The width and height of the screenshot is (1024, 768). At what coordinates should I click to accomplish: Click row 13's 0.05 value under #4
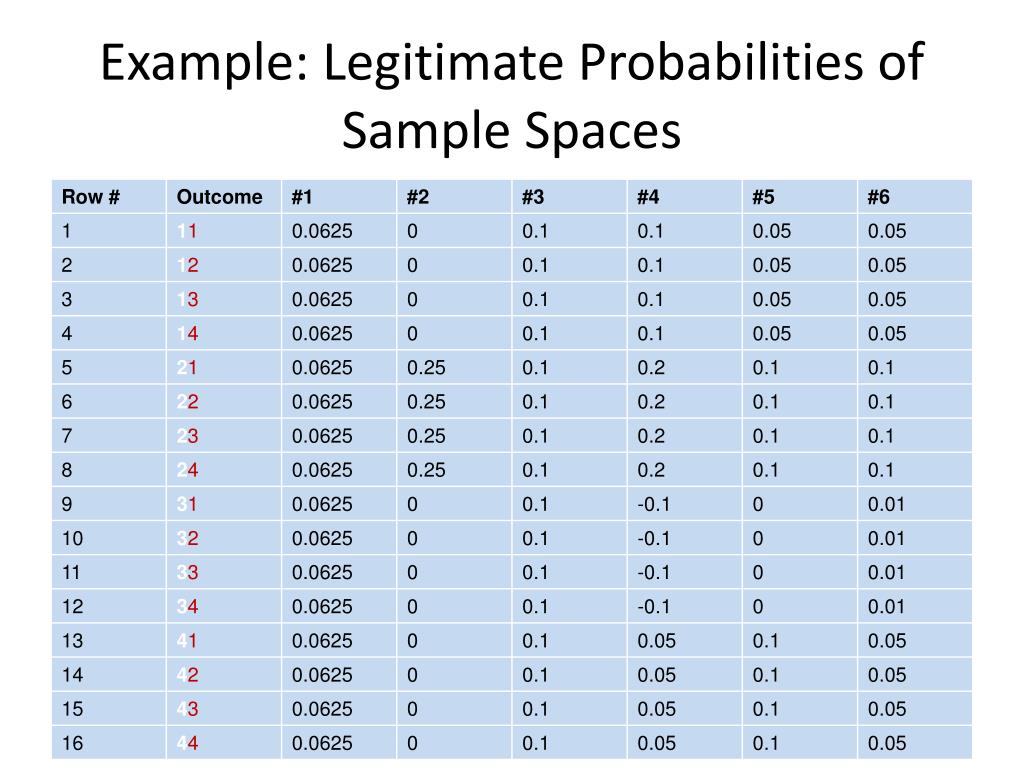coord(656,641)
